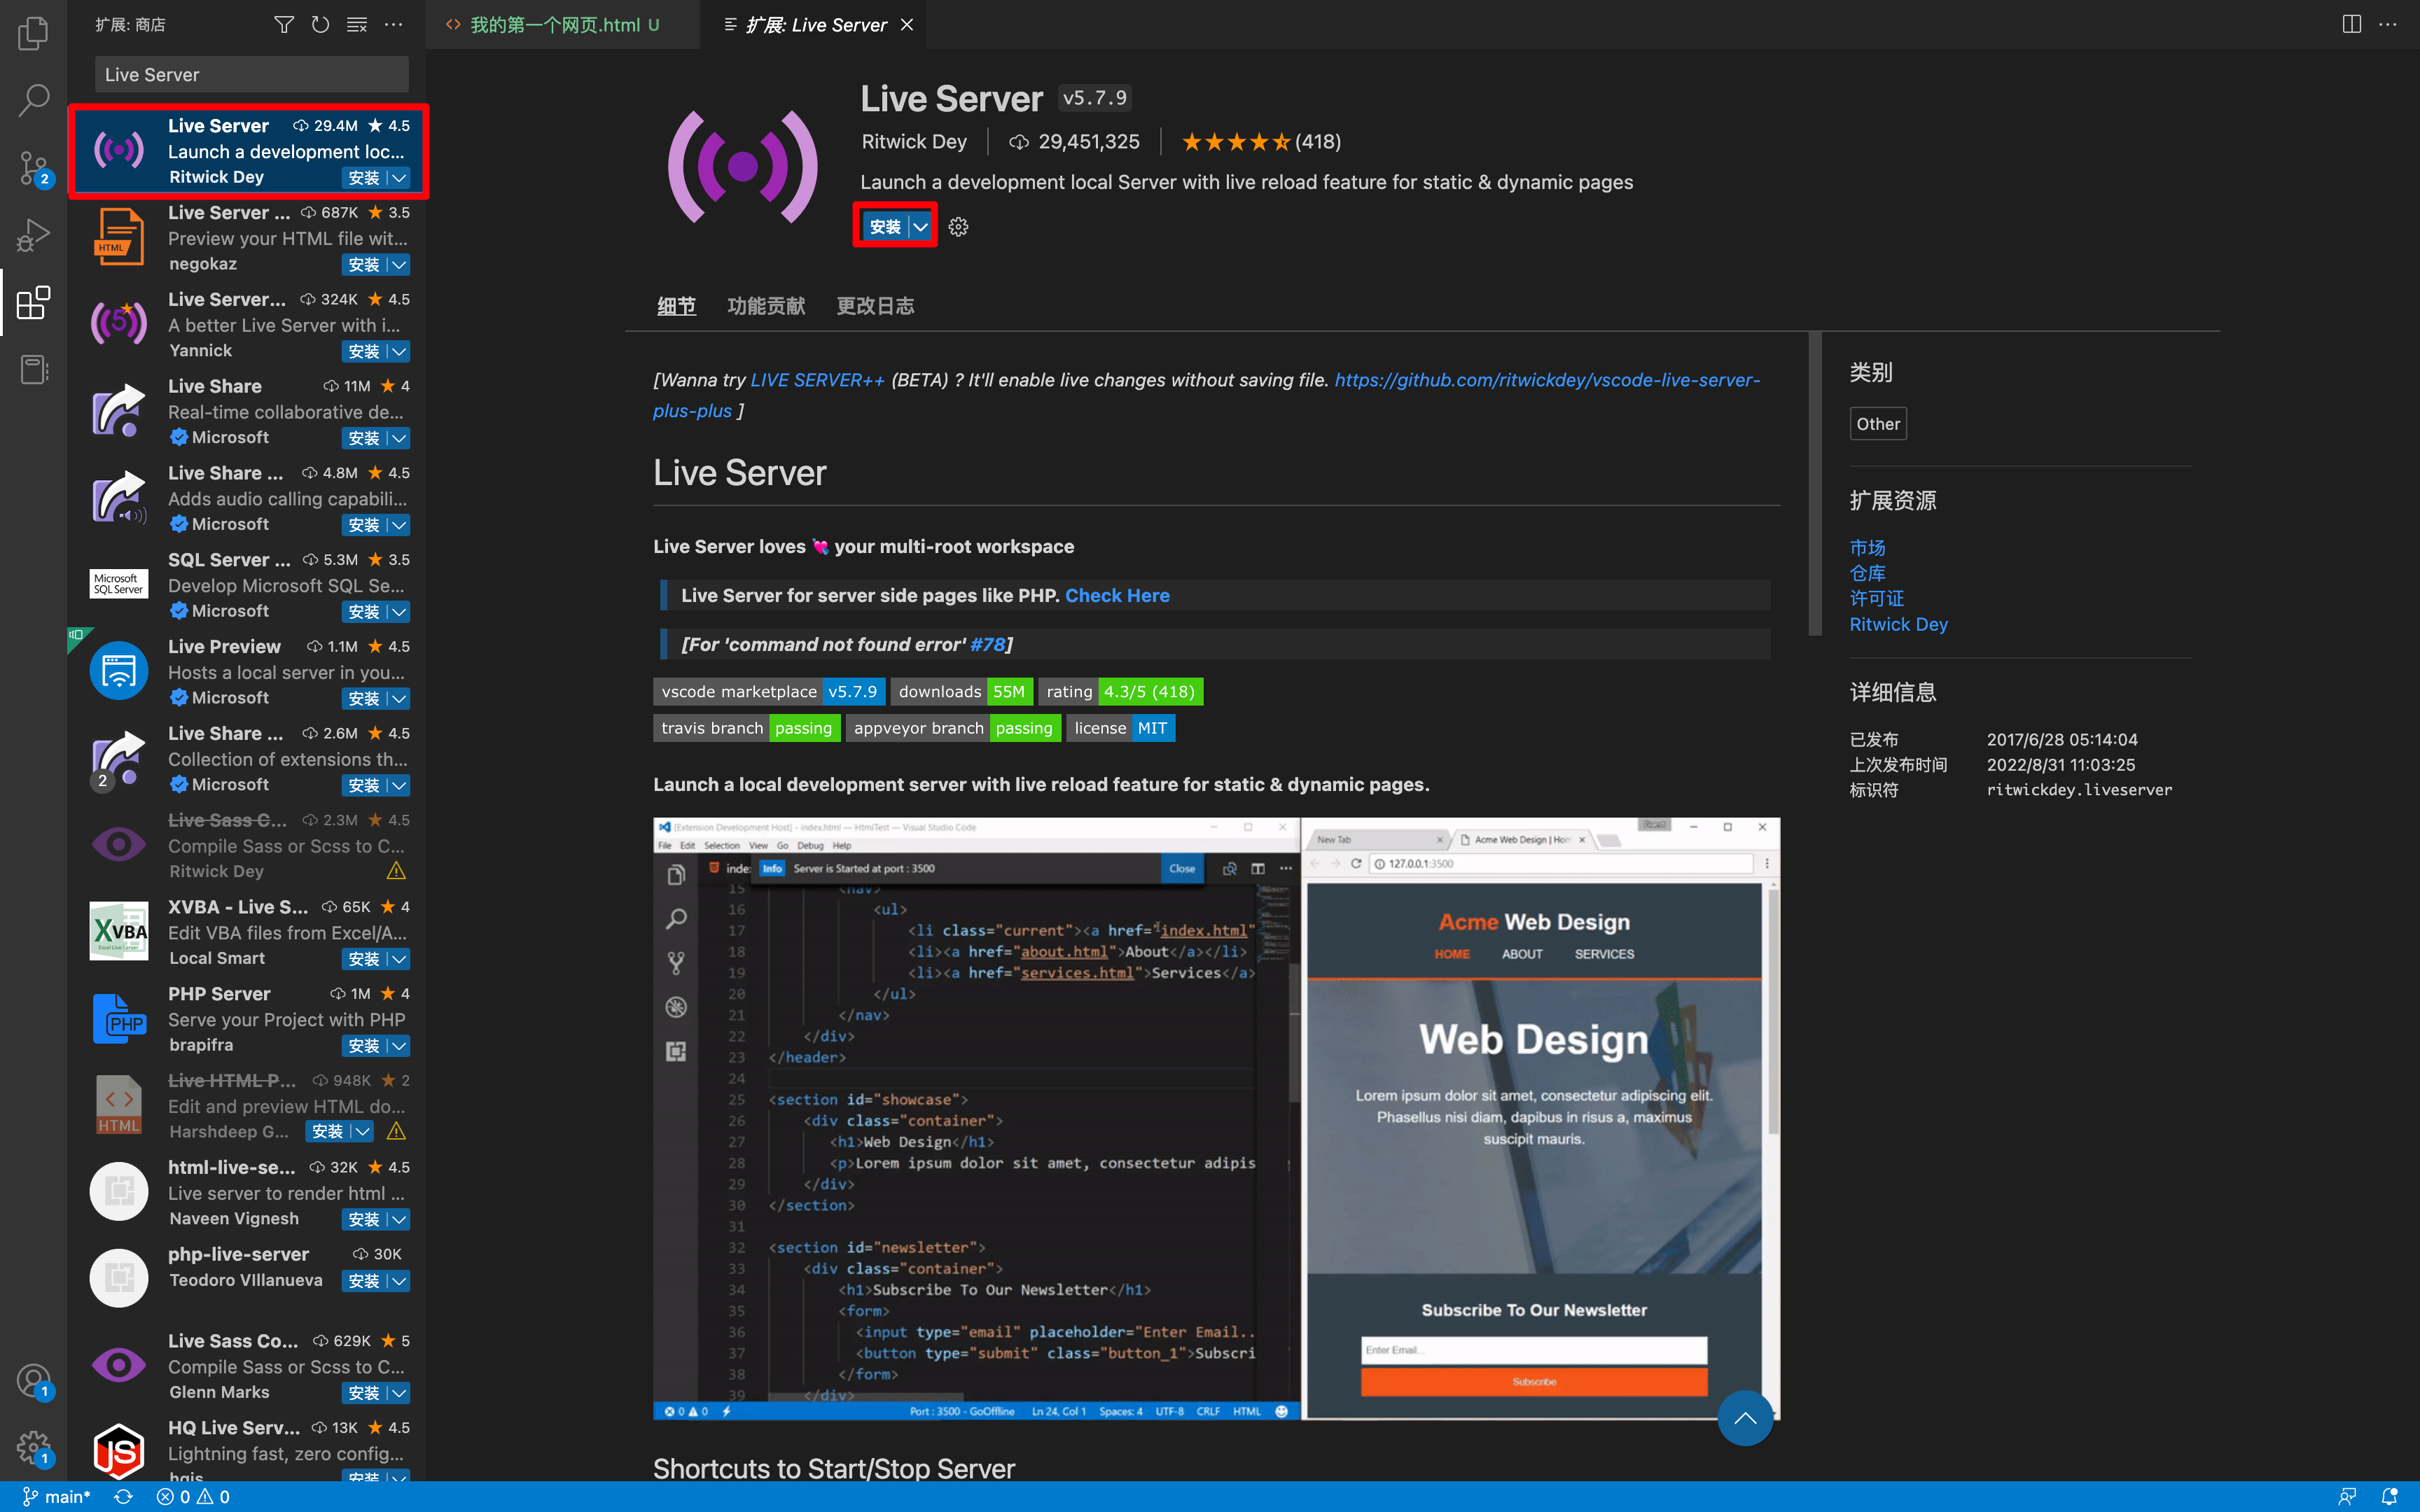
Task: Select Live Preview extension in list
Action: (x=247, y=671)
